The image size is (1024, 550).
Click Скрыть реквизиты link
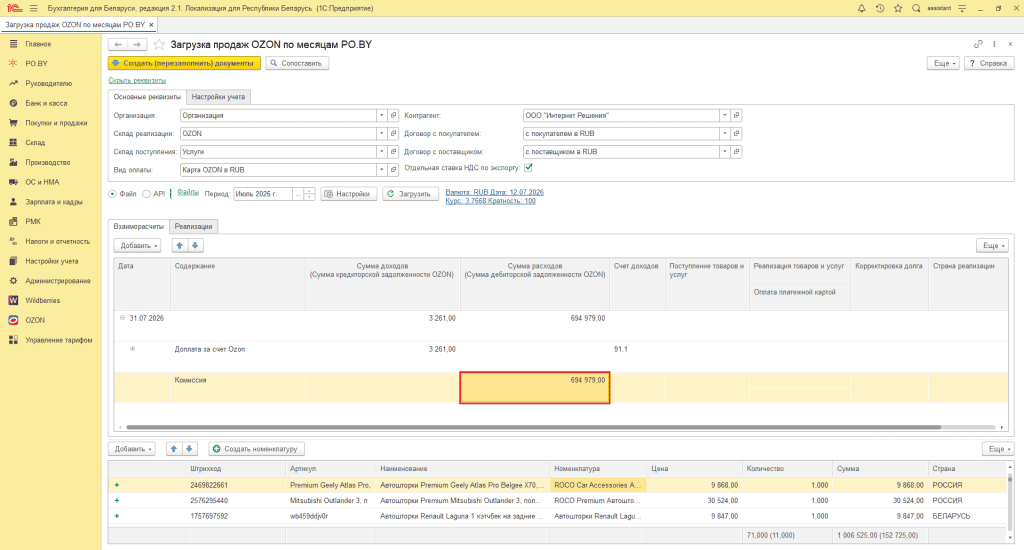coord(137,80)
